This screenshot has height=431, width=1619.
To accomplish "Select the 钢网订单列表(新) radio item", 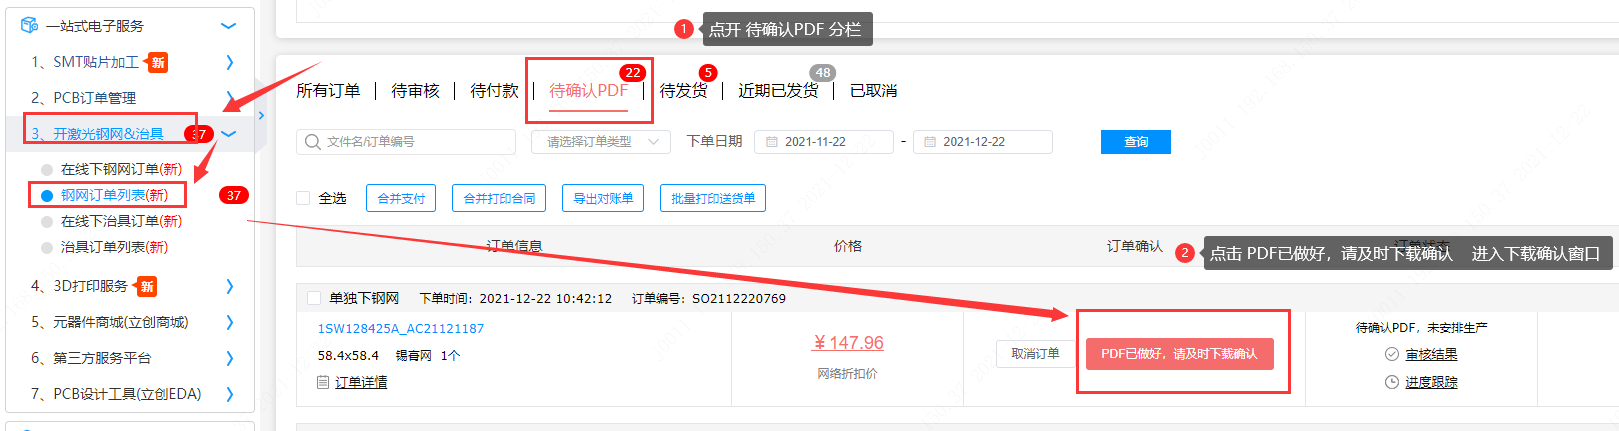I will click(47, 195).
